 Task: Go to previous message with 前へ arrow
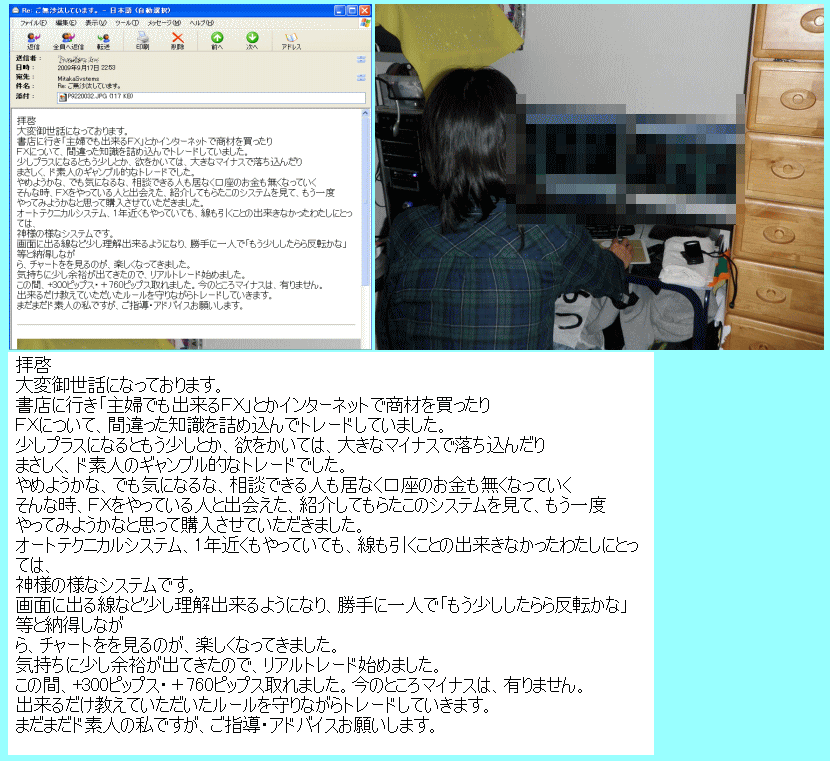coord(217,40)
